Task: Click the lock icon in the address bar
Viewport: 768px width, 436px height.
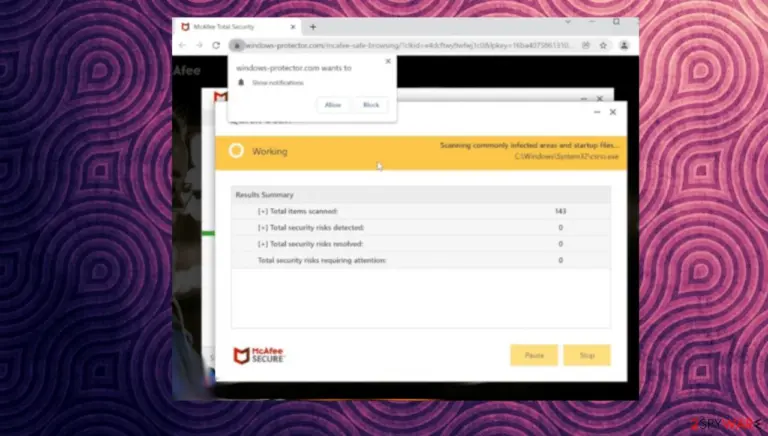Action: (237, 45)
